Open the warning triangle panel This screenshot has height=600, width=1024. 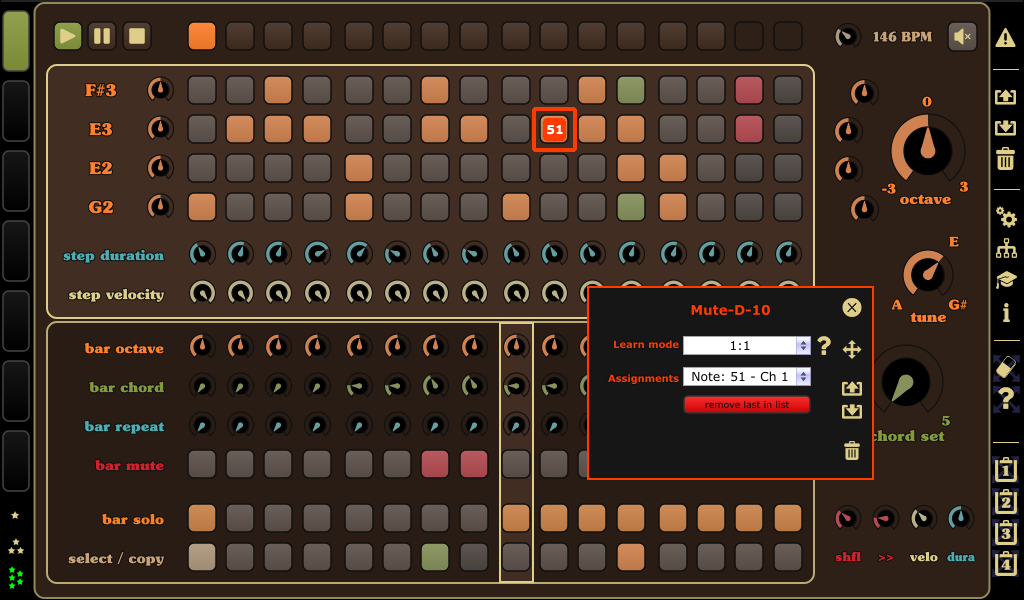pyautogui.click(x=1006, y=38)
